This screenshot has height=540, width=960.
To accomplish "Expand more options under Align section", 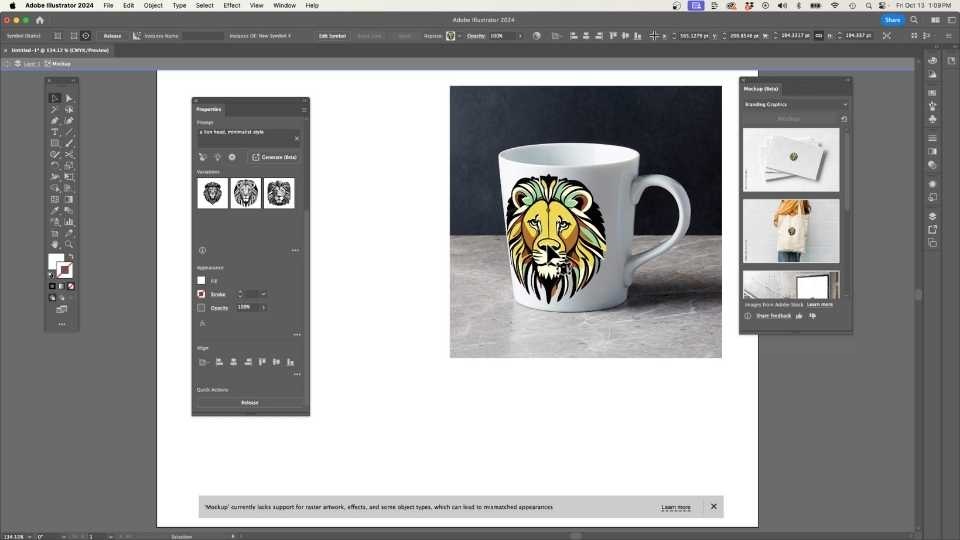I will tap(296, 374).
